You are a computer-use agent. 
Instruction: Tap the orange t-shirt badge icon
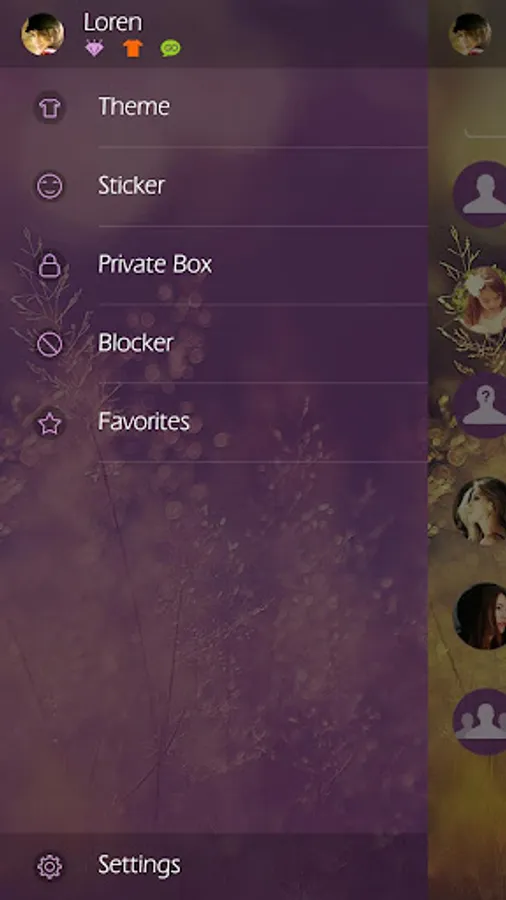[x=133, y=48]
